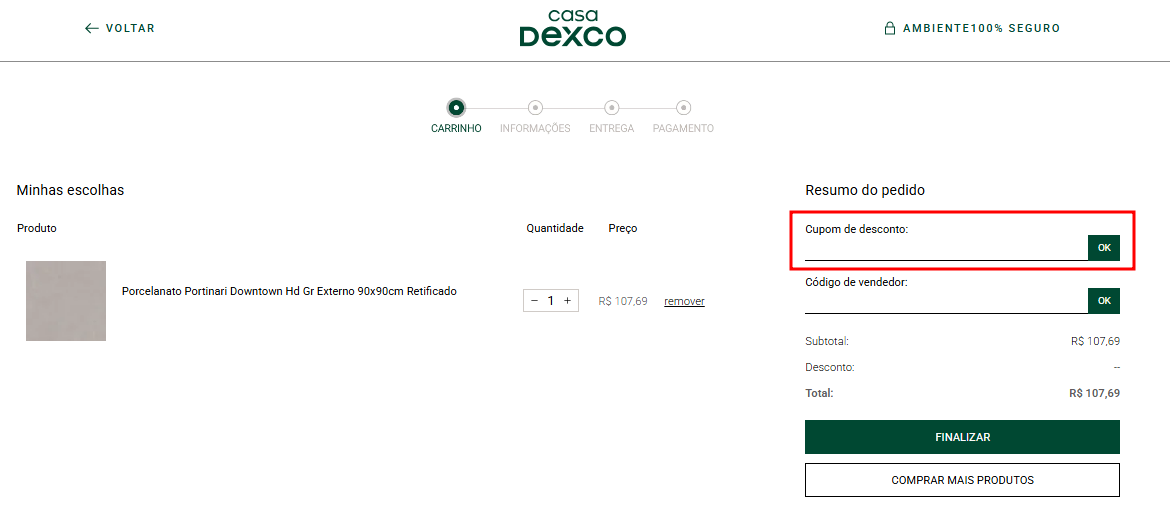Focus the Cupom de desconto input
1170x524 pixels.
tap(945, 249)
